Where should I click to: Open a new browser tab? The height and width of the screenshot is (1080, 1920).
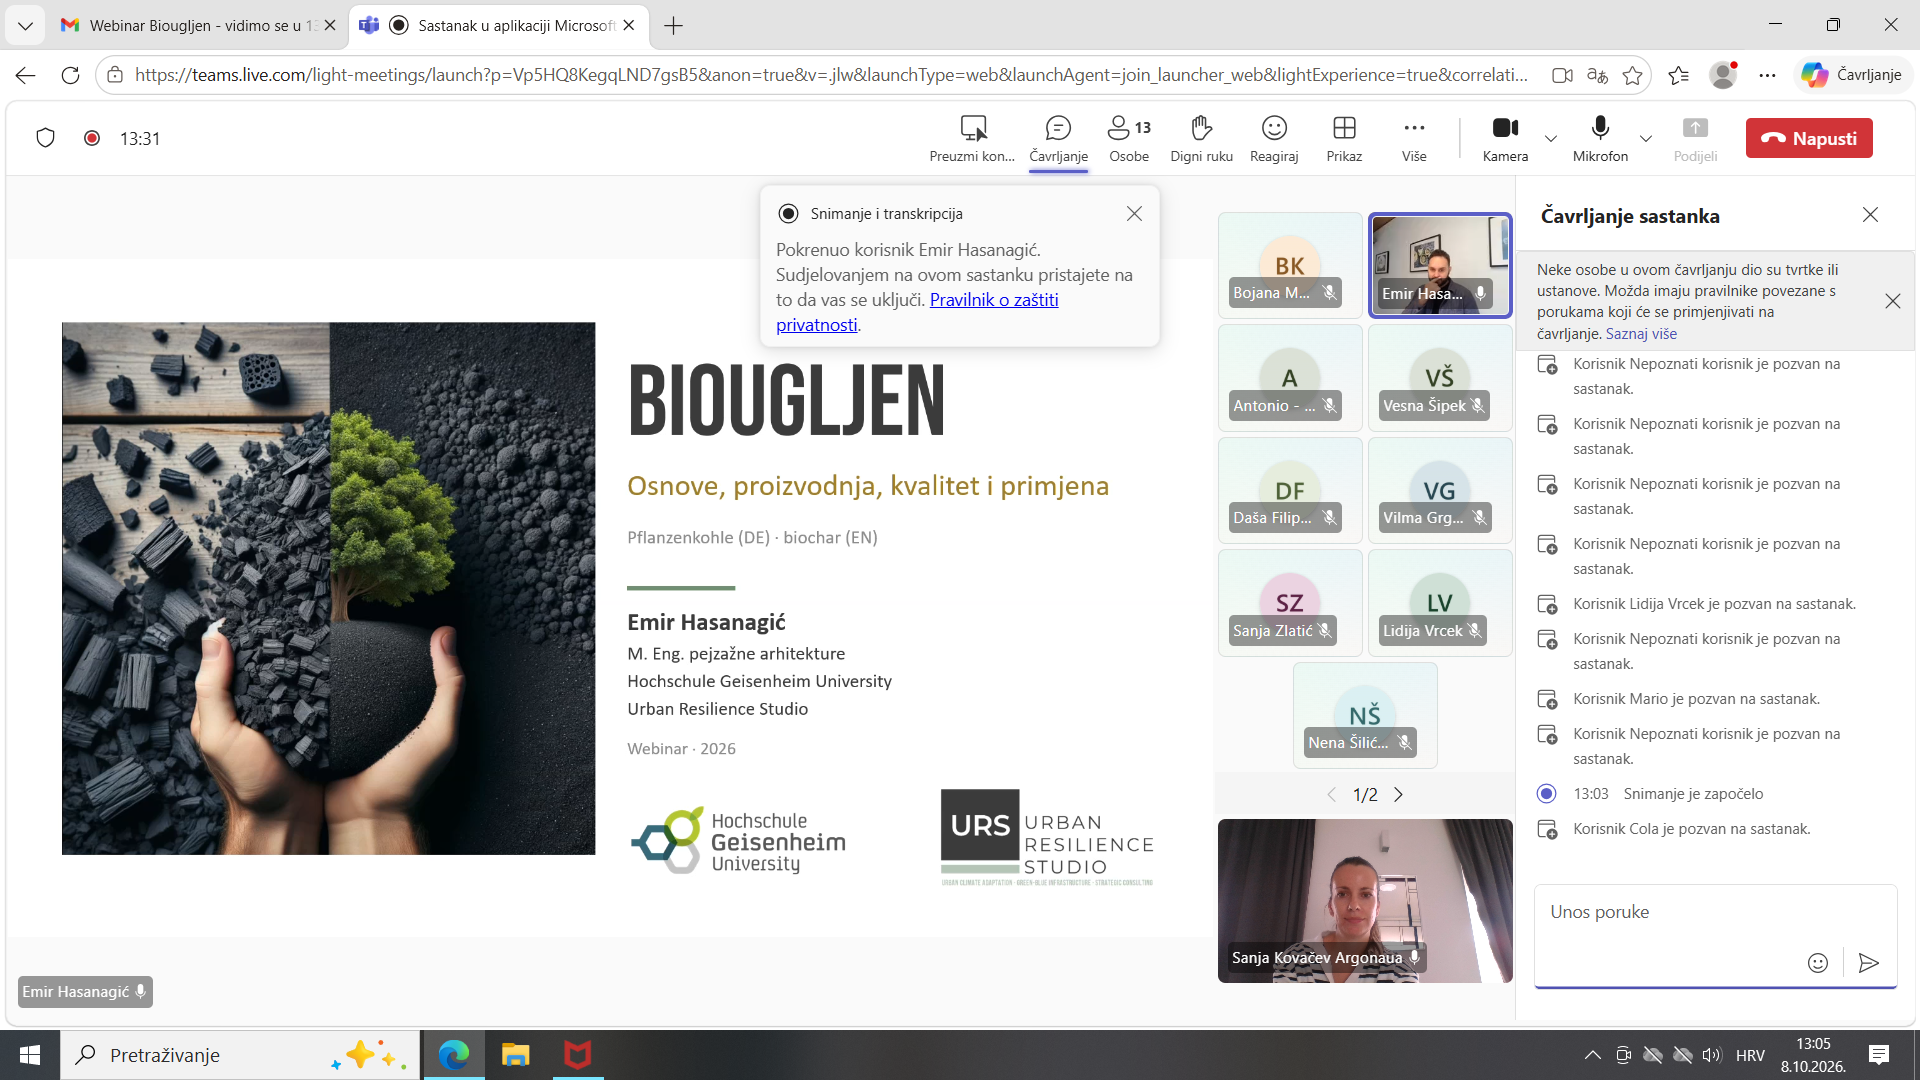point(673,25)
